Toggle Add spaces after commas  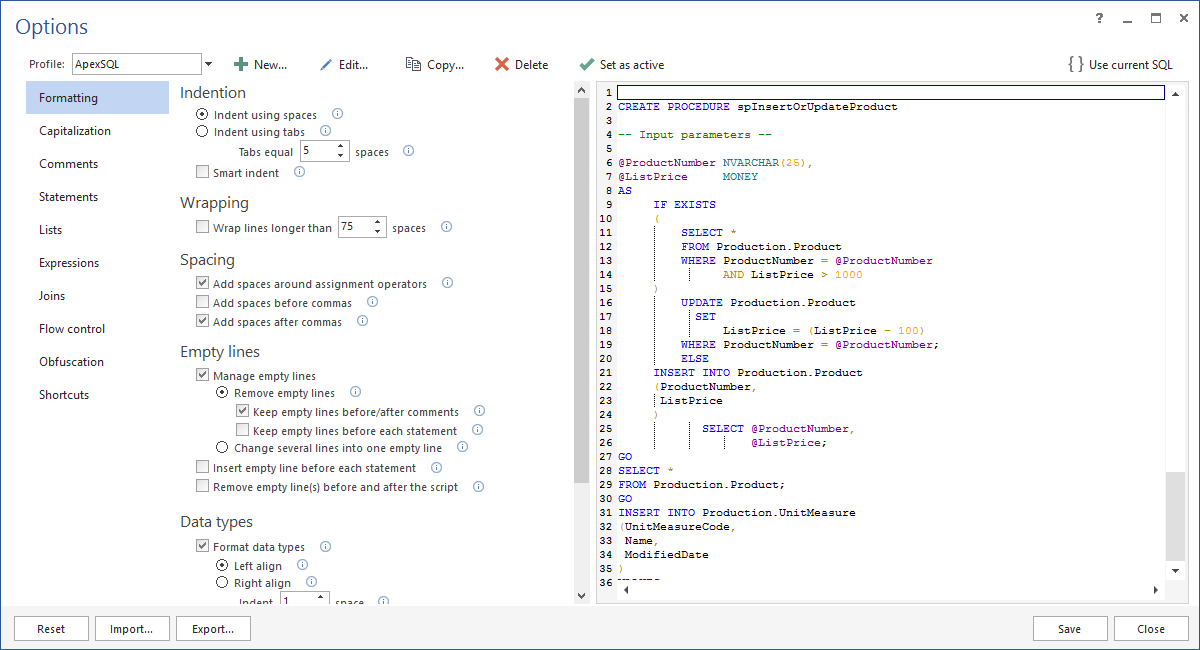point(203,322)
